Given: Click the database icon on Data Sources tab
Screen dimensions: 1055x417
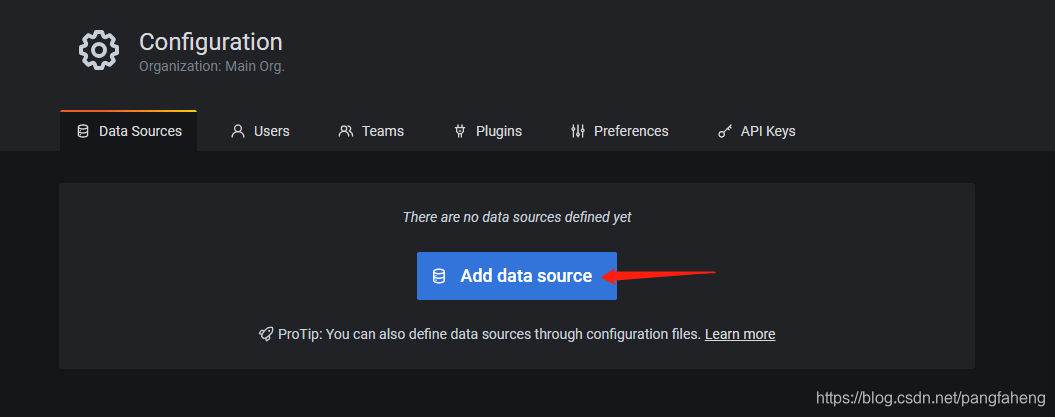Looking at the screenshot, I should pyautogui.click(x=83, y=131).
